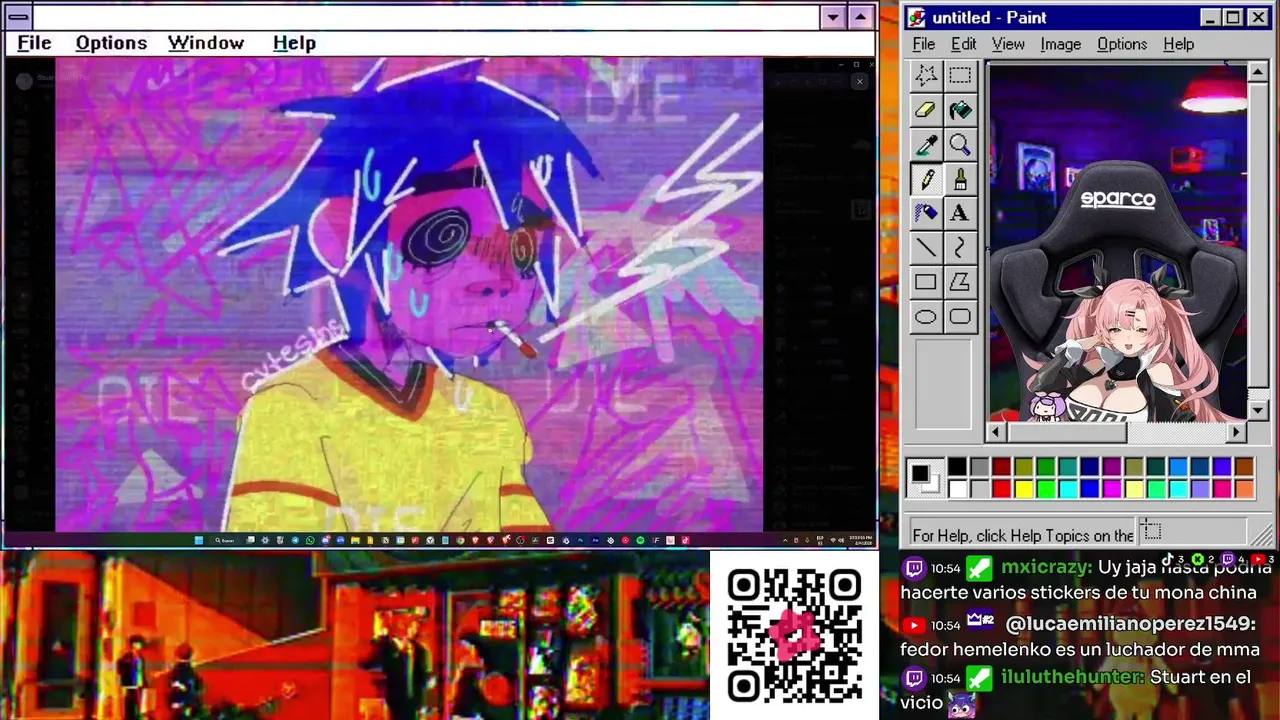Click the foreground/background color indicator box
1280x720 pixels.
[x=925, y=477]
